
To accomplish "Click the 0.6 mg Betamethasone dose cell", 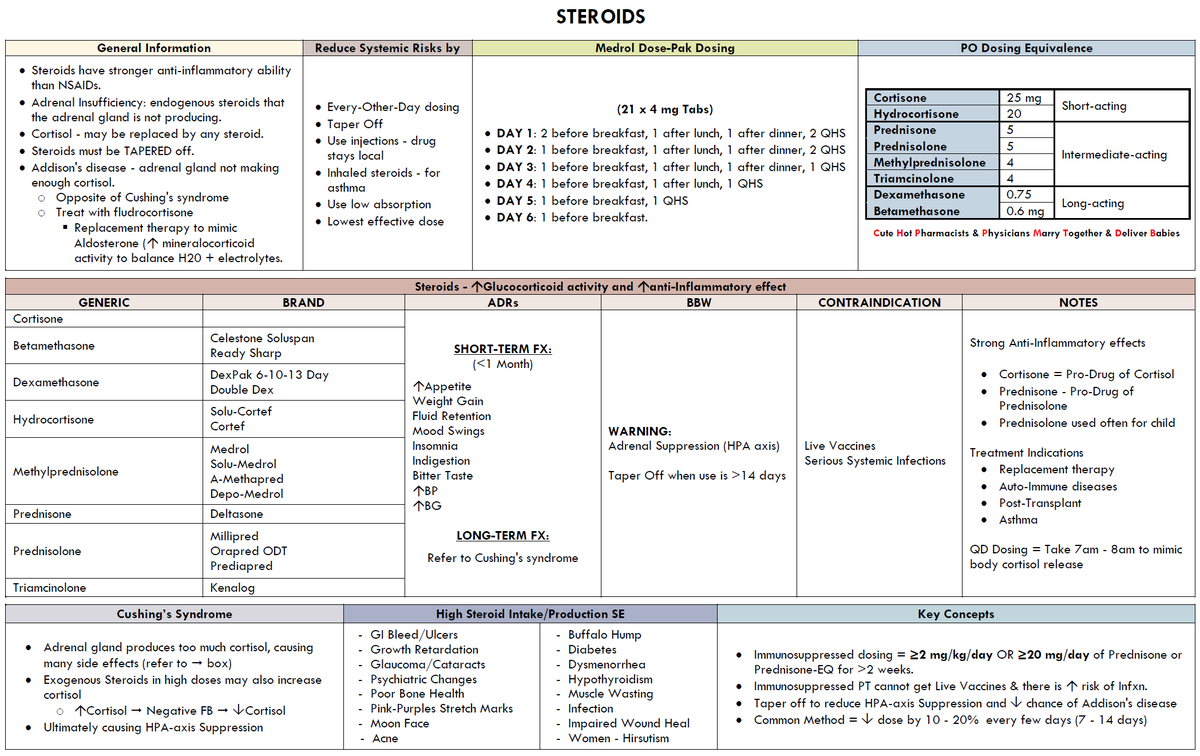I will tap(1024, 211).
